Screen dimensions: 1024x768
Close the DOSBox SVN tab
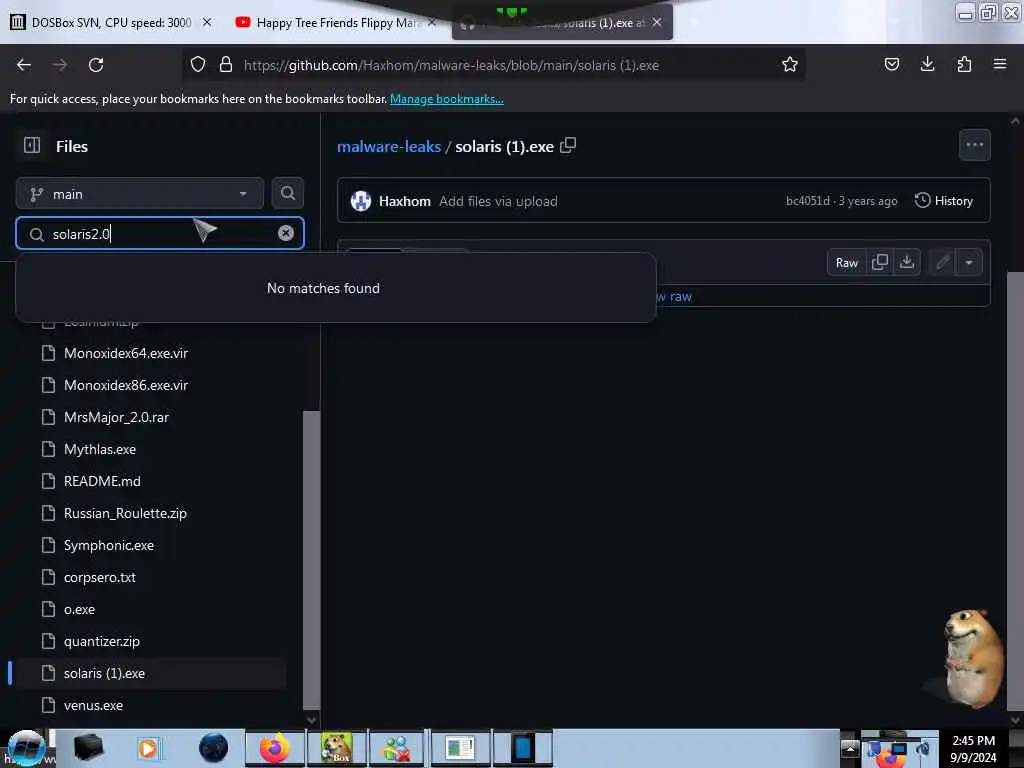[x=207, y=23]
